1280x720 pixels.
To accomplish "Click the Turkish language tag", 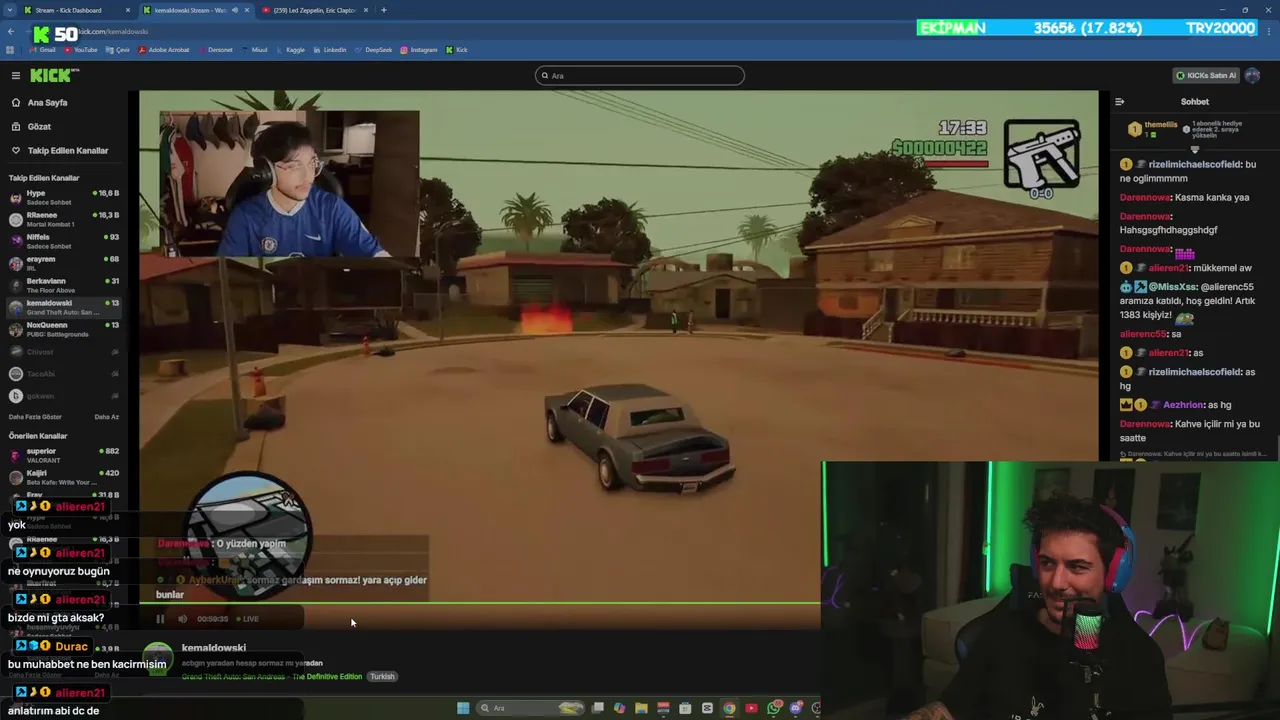I will (382, 677).
